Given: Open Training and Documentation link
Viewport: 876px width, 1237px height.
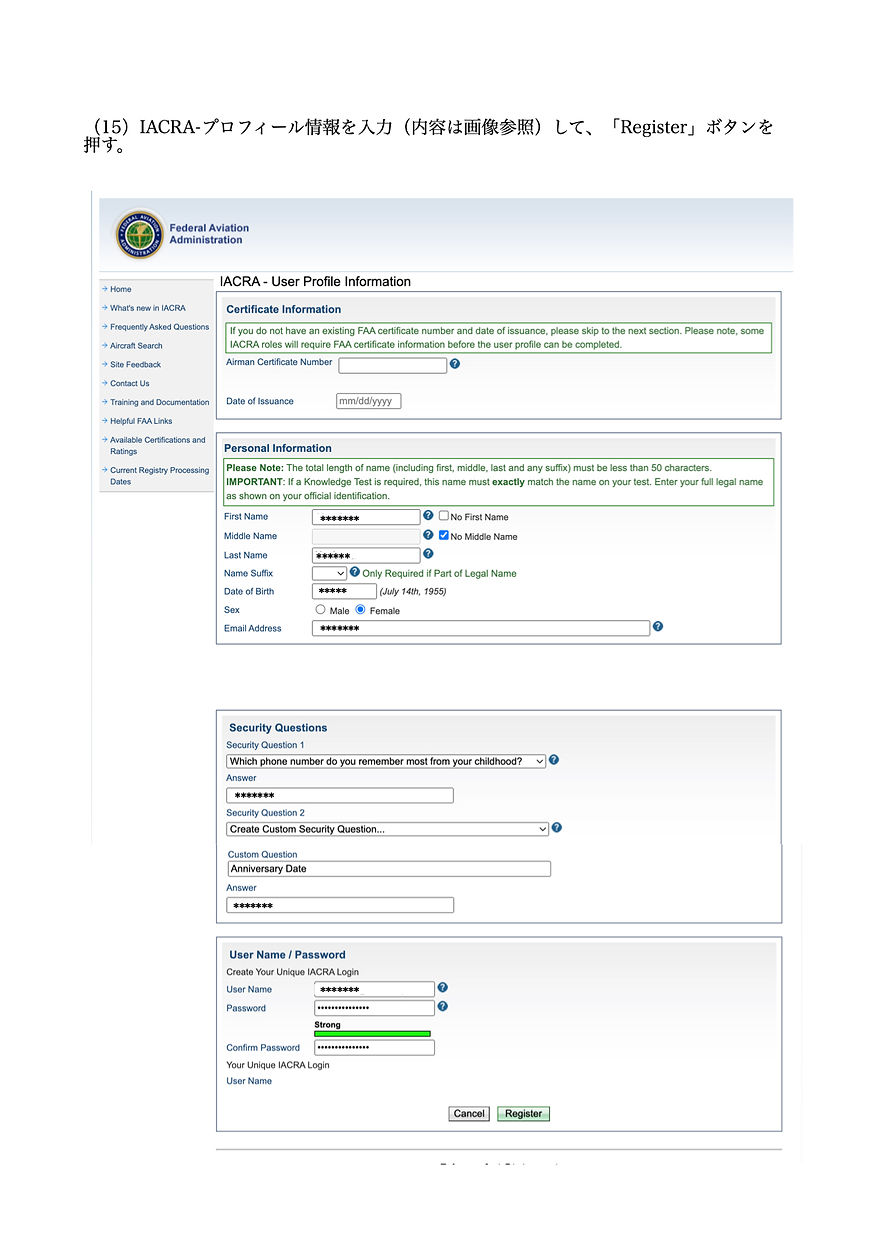Looking at the screenshot, I should point(159,403).
